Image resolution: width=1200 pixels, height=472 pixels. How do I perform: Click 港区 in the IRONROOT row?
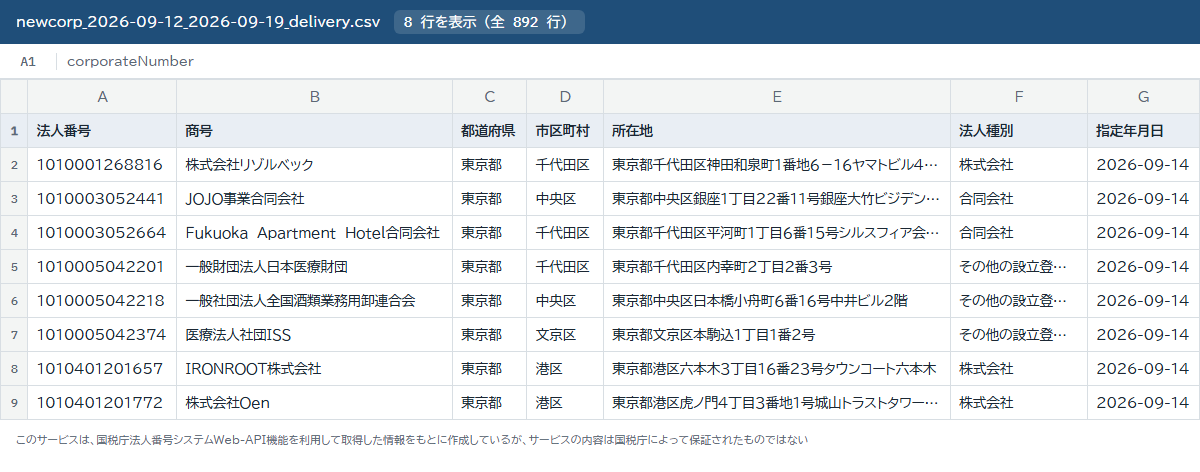(x=565, y=369)
